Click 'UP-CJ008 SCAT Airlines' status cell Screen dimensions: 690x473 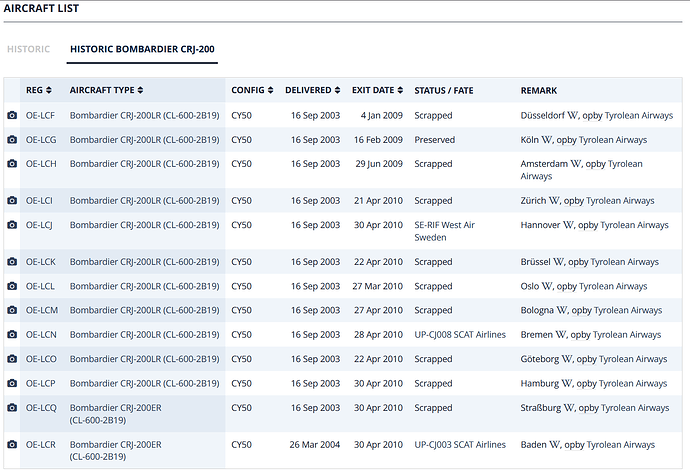point(460,334)
